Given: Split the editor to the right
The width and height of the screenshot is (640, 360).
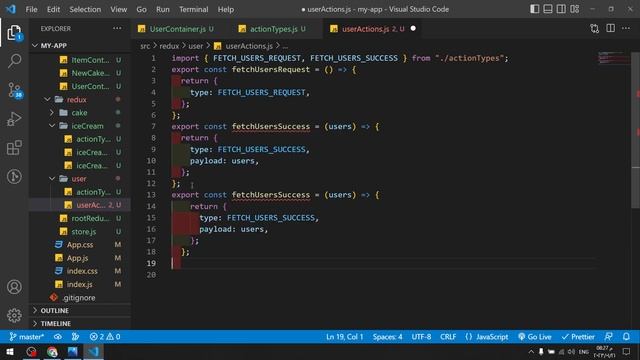Looking at the screenshot, I should pos(610,29).
